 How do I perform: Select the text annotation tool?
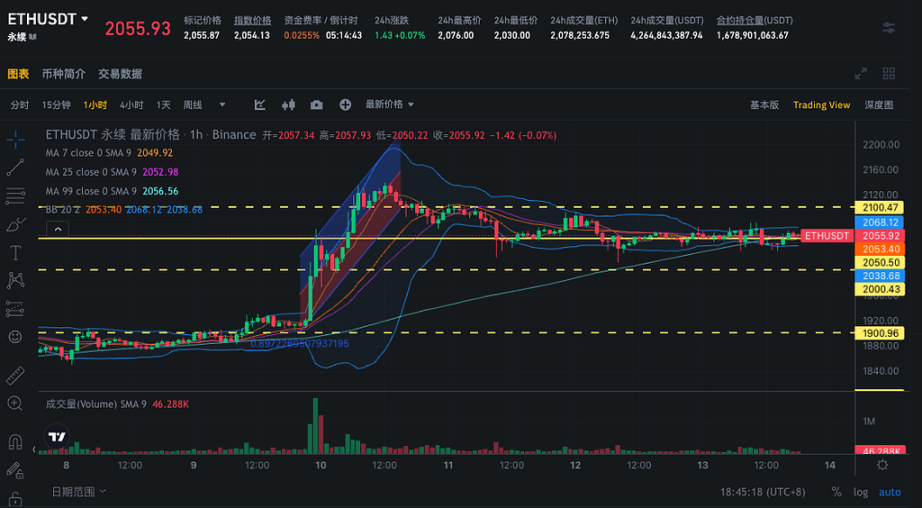pyautogui.click(x=15, y=253)
